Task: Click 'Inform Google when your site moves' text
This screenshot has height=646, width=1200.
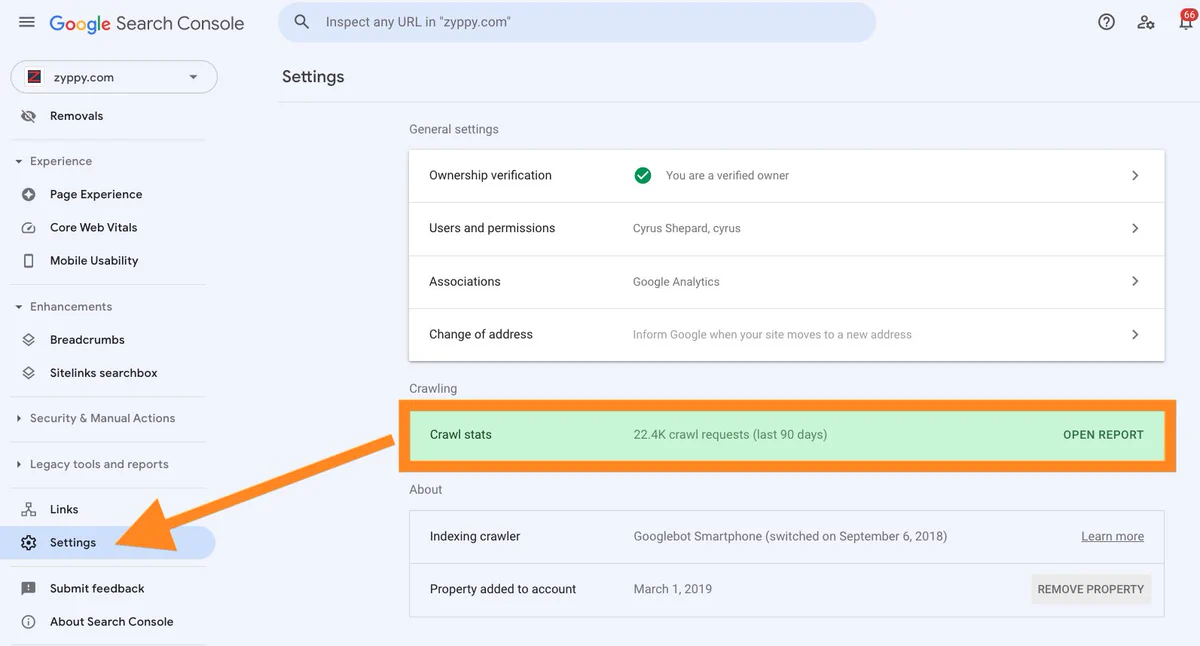Action: pos(772,334)
